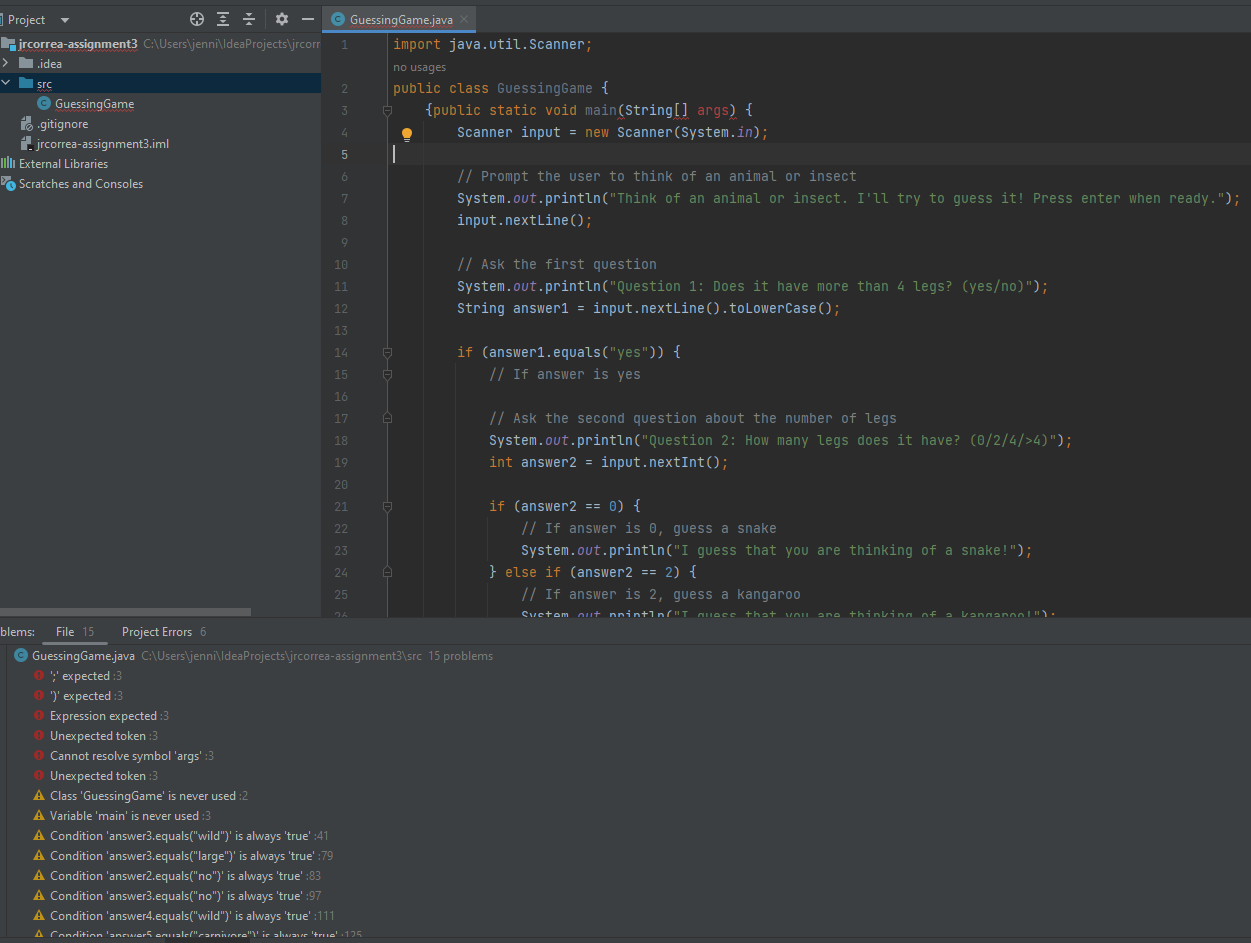The image size is (1251, 943).
Task: Click the yellow lightbulb quick-fix icon
Action: coord(407,134)
